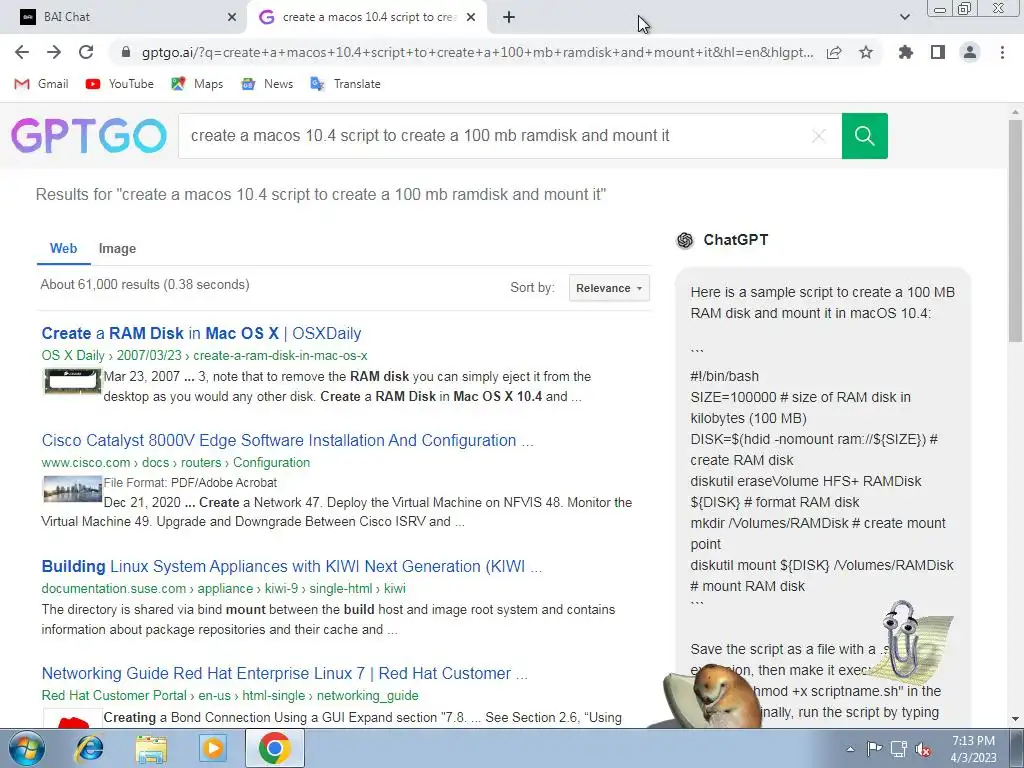Launch Internet Explorer from taskbar
The width and height of the screenshot is (1024, 768).
tap(89, 748)
